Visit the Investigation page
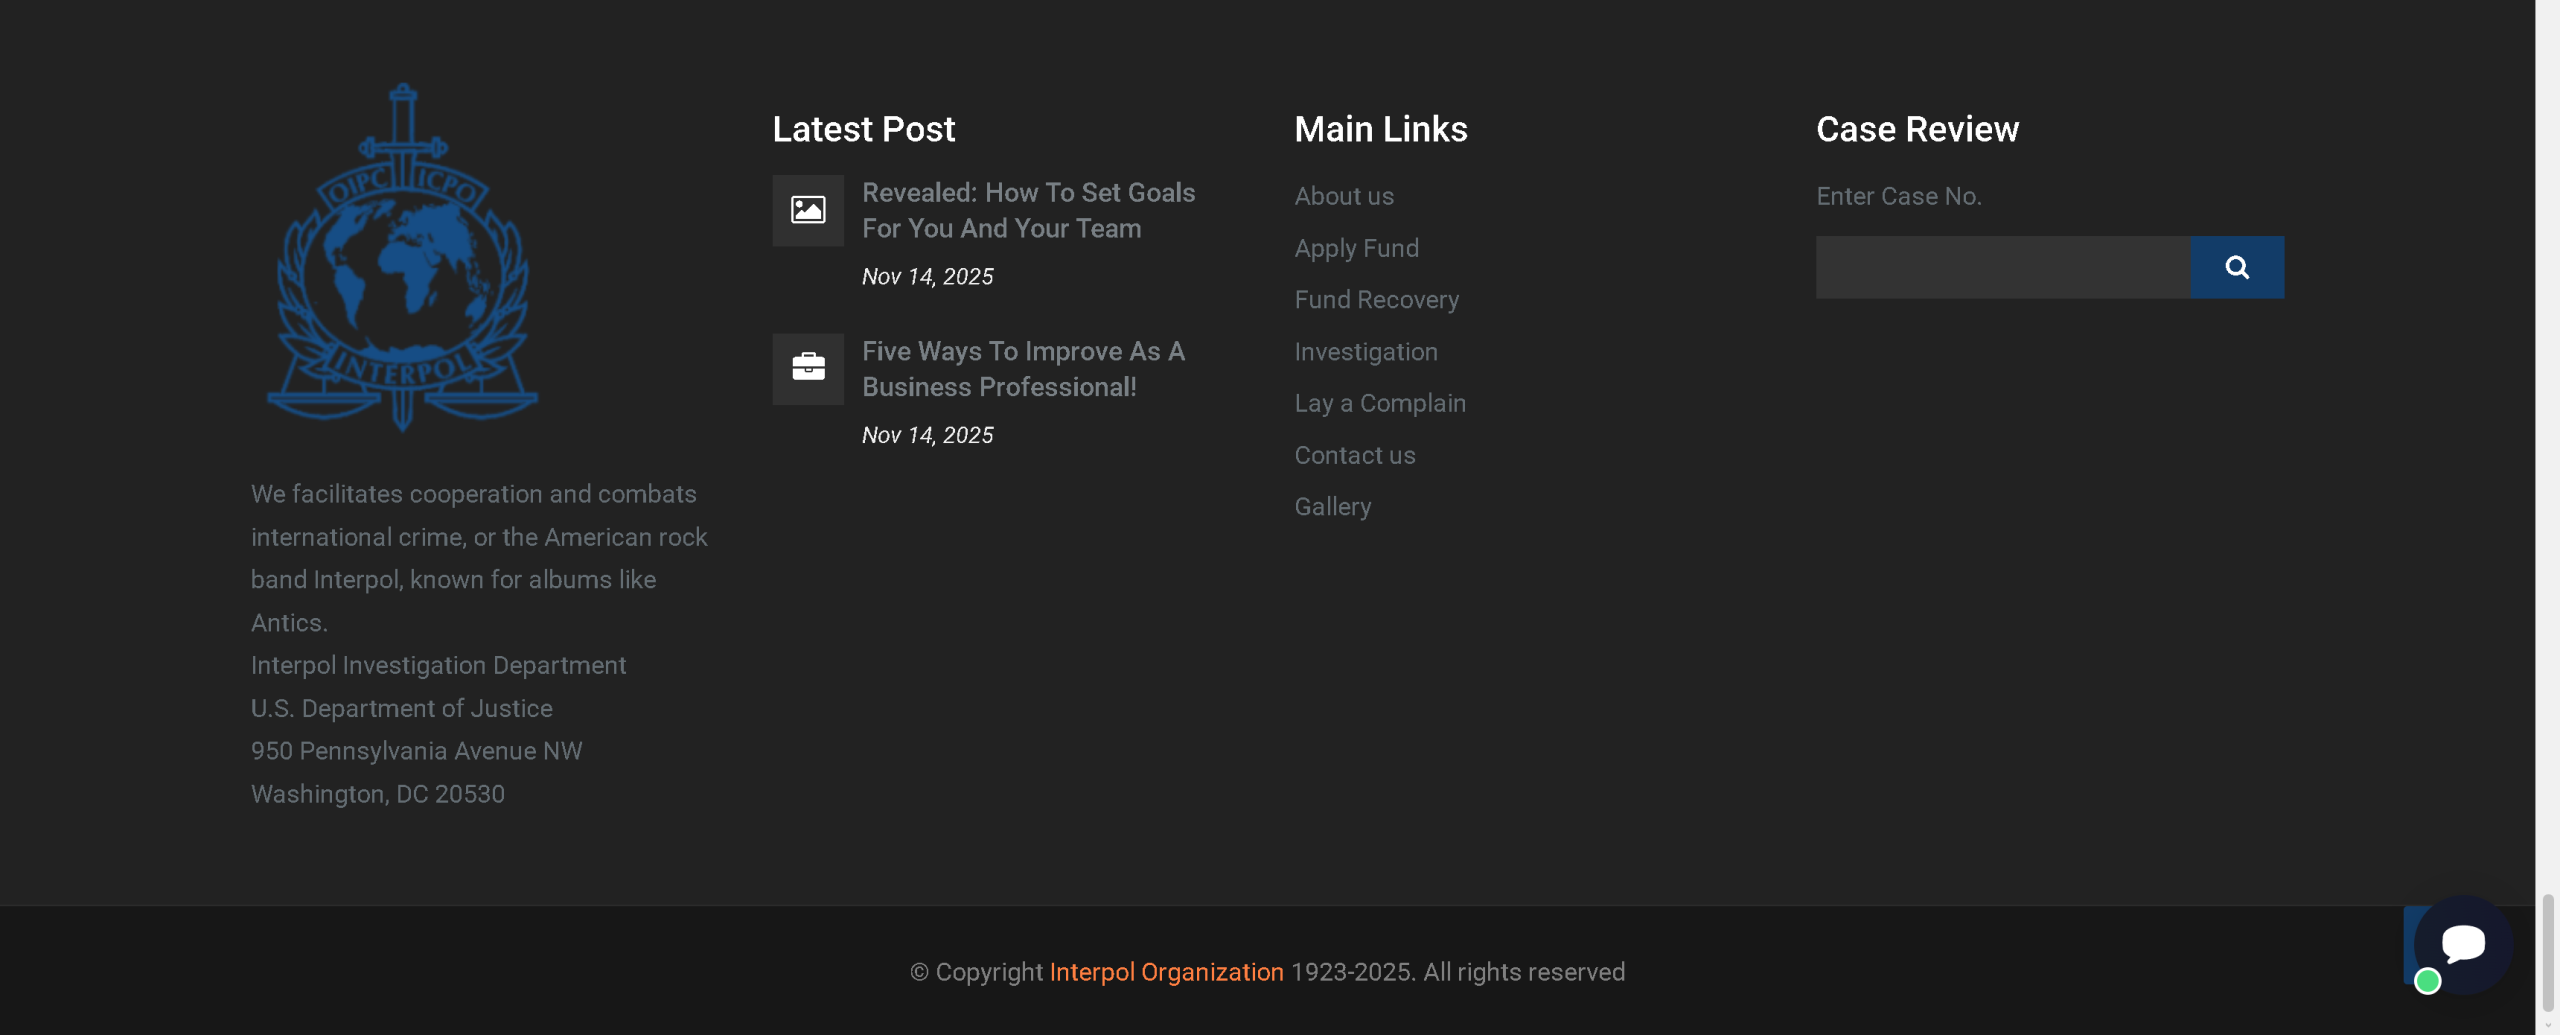Image resolution: width=2560 pixels, height=1035 pixels. click(1365, 352)
